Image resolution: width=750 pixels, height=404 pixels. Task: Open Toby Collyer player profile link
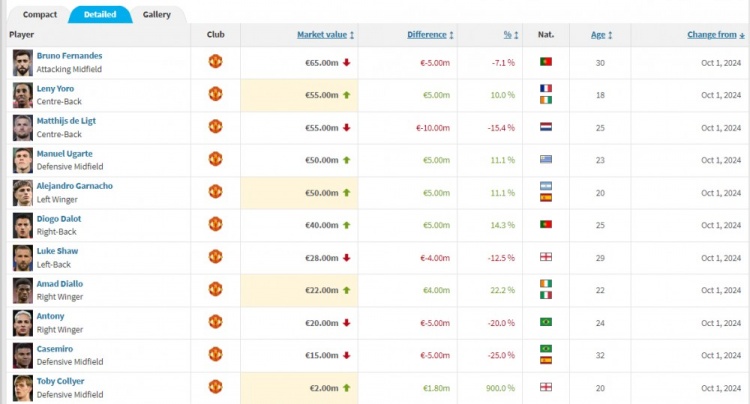point(60,381)
